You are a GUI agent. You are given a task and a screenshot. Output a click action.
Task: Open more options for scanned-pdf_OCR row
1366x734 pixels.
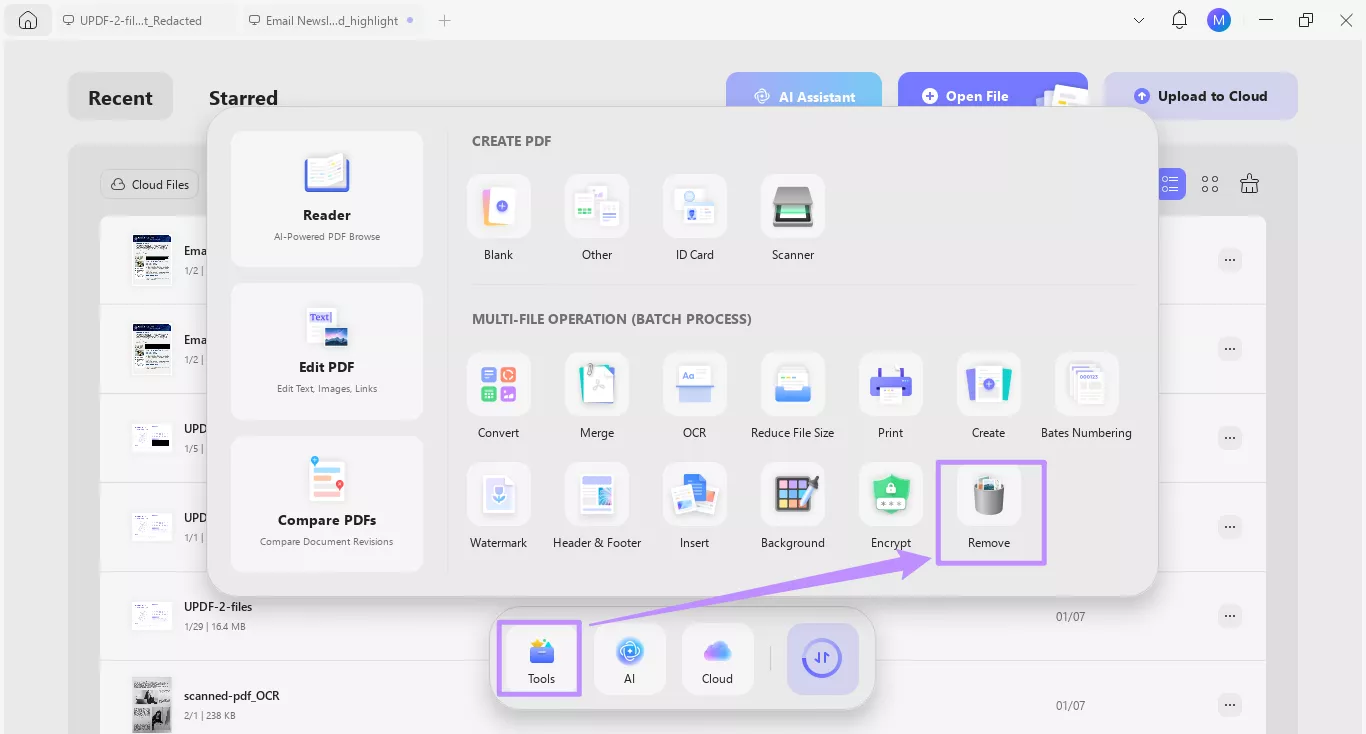pos(1230,705)
